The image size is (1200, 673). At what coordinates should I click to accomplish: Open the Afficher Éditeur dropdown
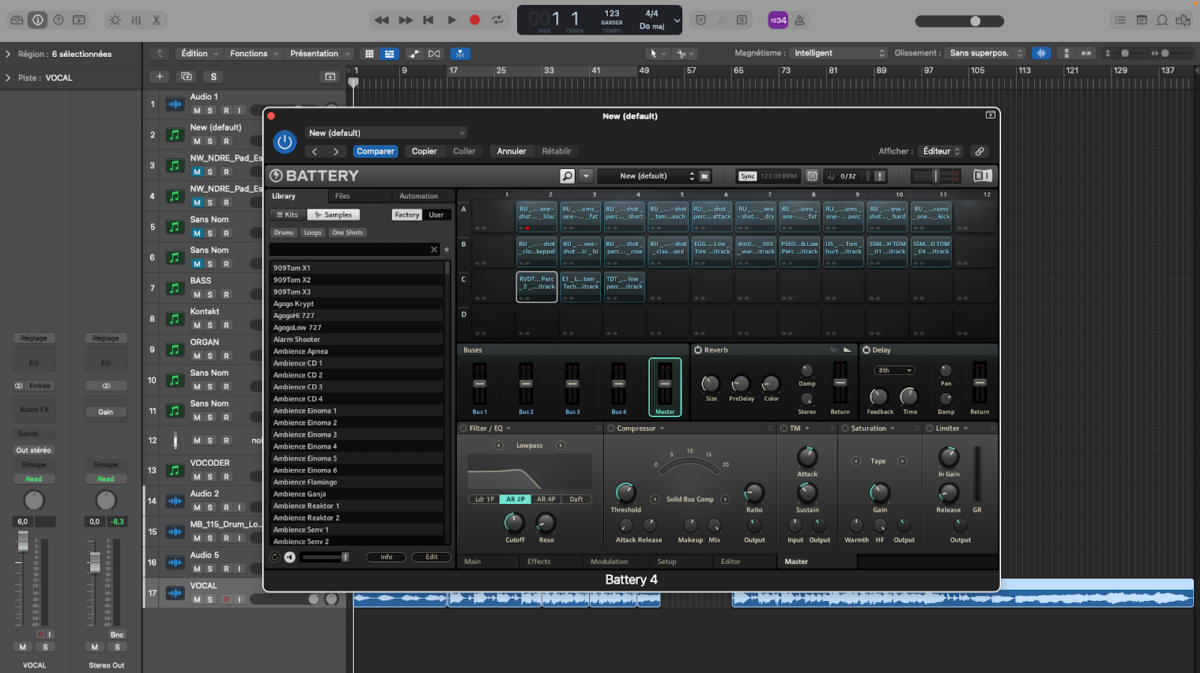coord(941,151)
